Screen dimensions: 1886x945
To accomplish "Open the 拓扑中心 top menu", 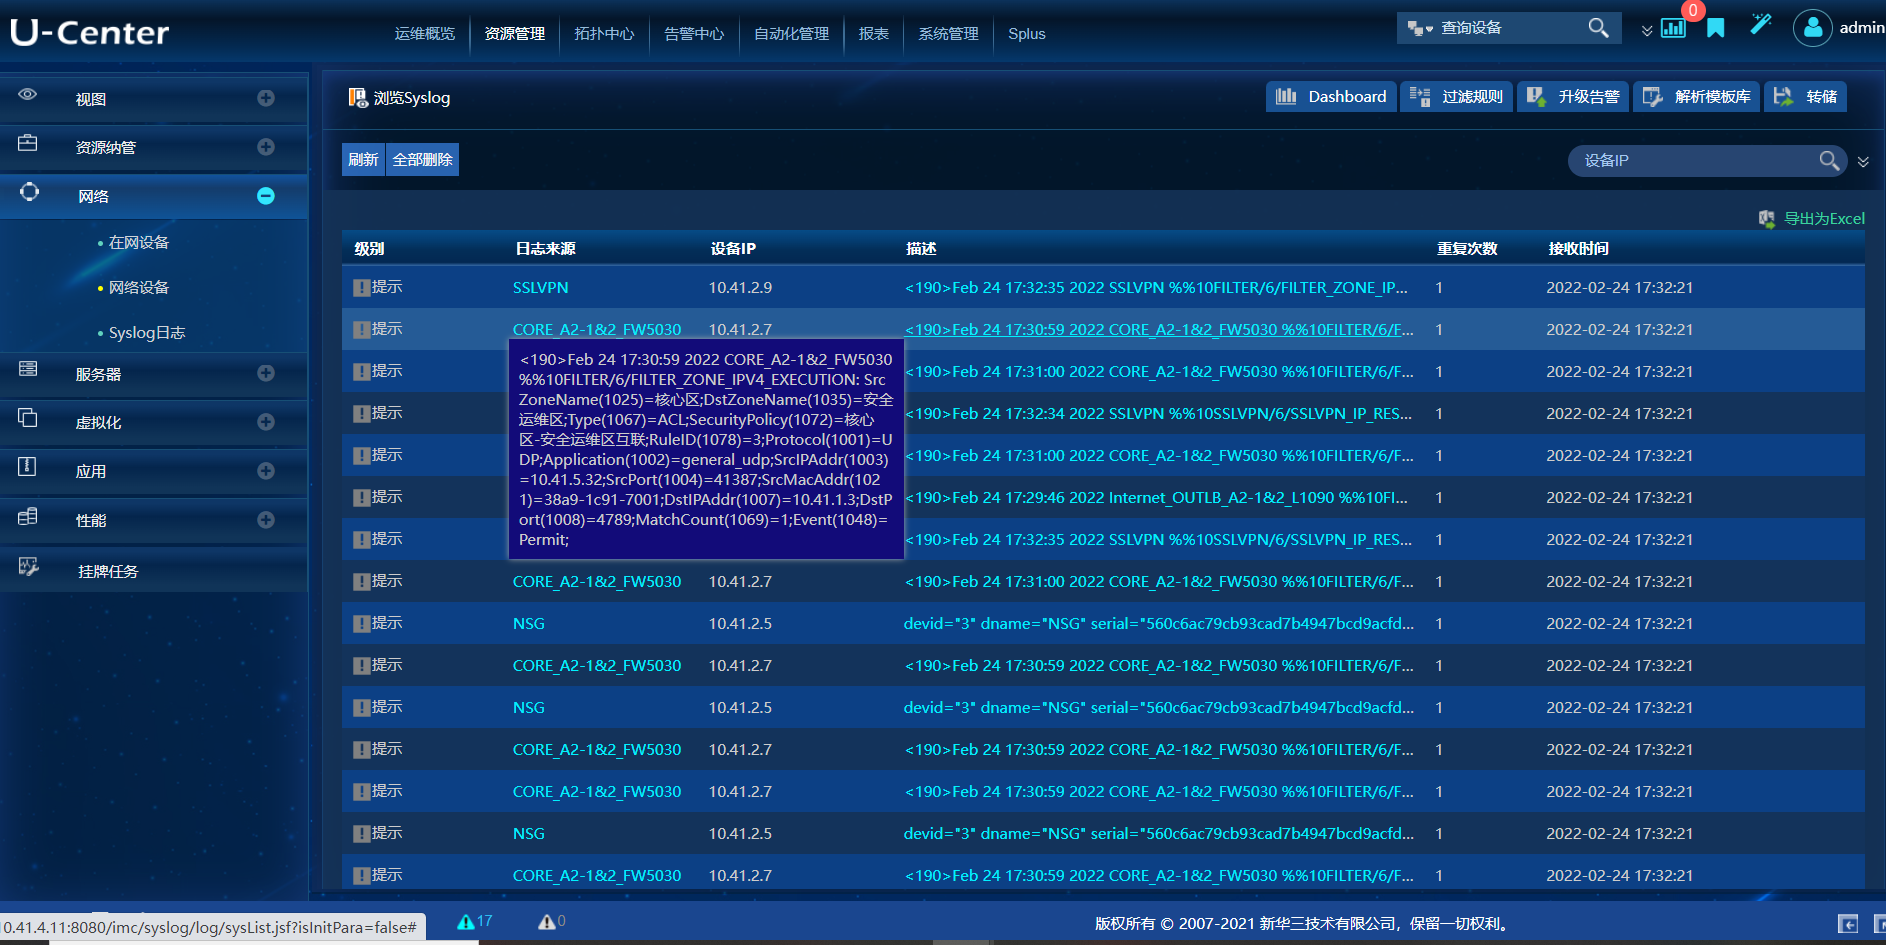I will point(604,34).
